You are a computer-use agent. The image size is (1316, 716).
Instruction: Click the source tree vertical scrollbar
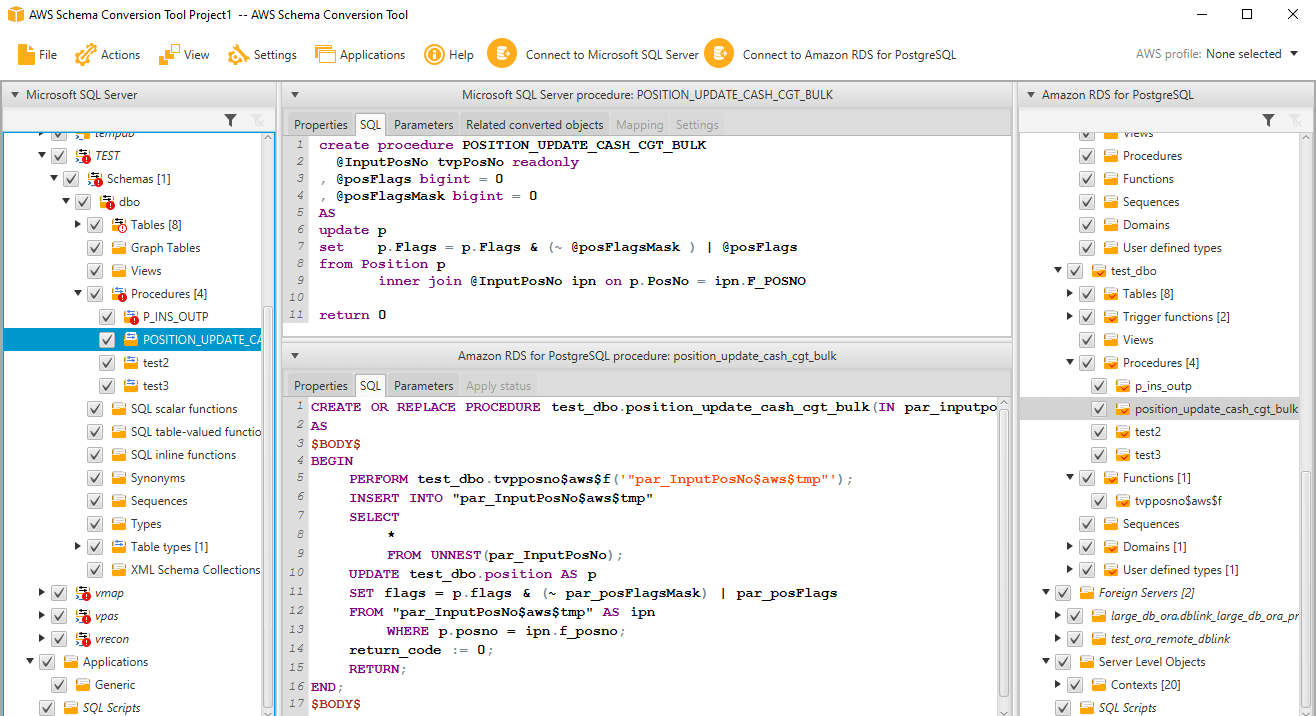coord(267,500)
